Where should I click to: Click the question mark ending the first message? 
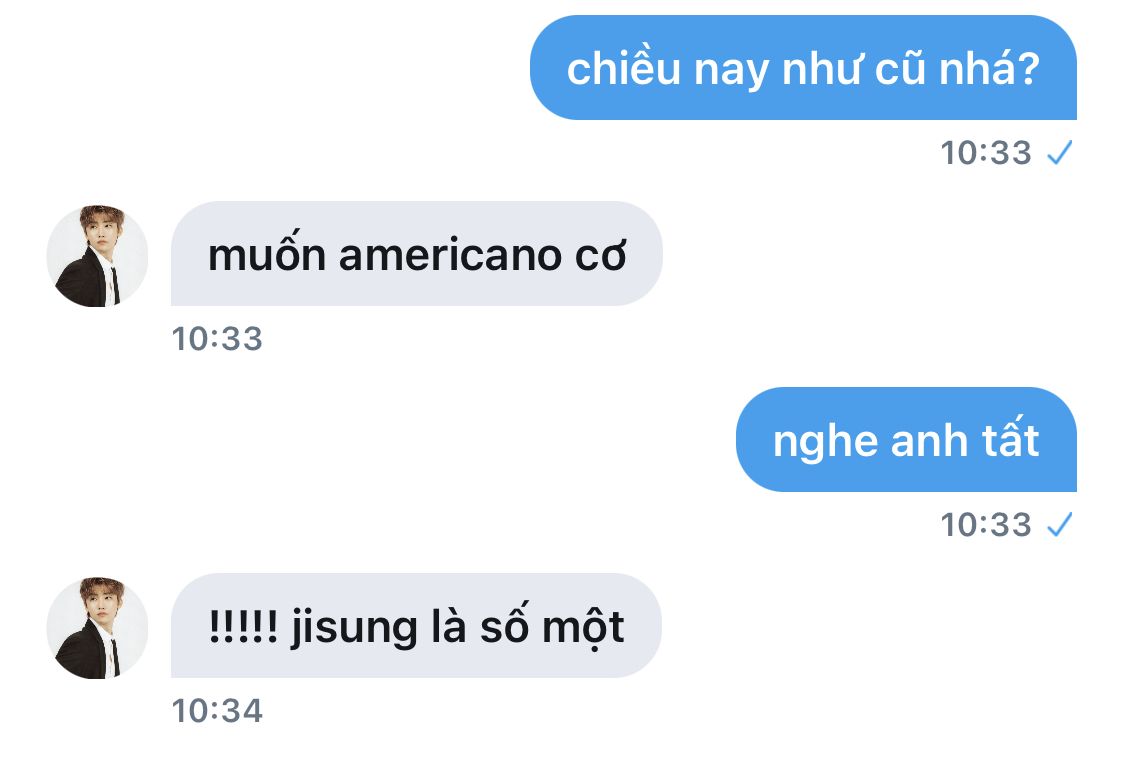click(x=1029, y=70)
